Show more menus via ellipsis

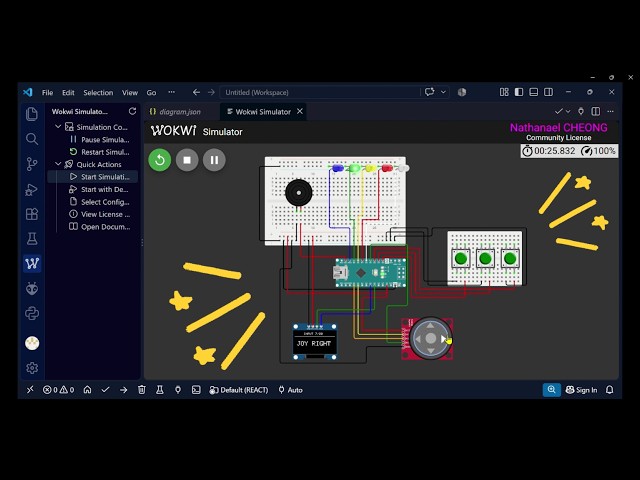[171, 92]
